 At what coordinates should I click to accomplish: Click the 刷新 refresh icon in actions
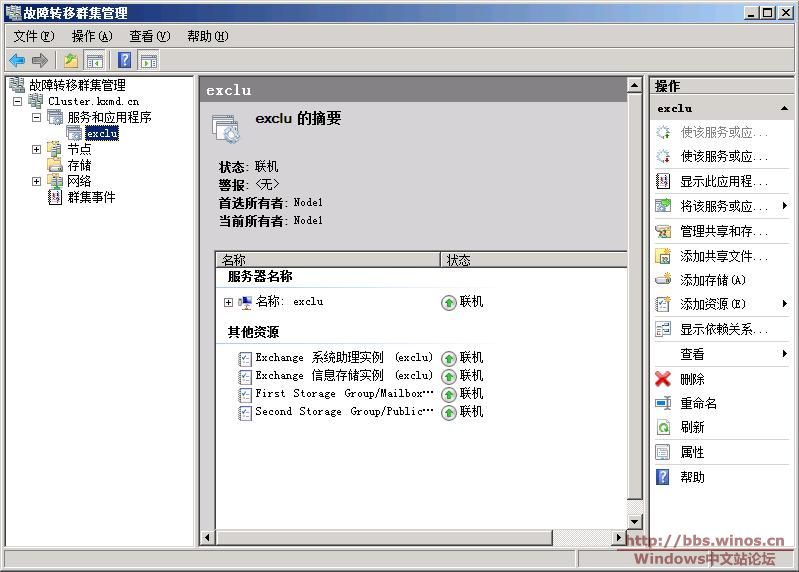pos(662,427)
